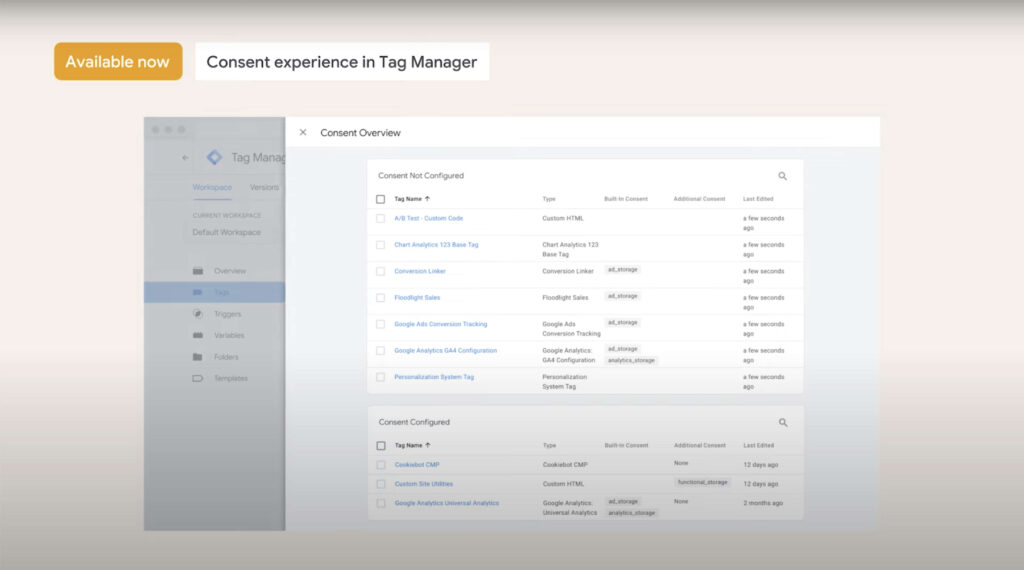Open the Templates sidebar icon
Viewport: 1024px width, 570px height.
tap(198, 379)
